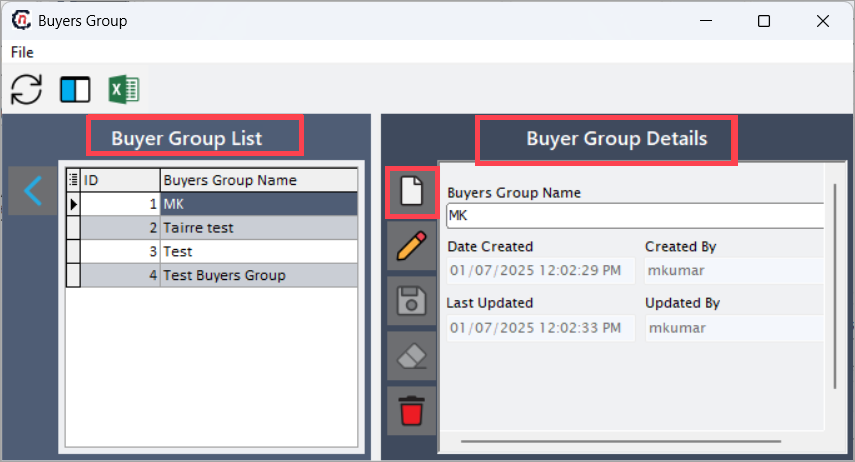This screenshot has height=462, width=855.
Task: Delete the record with the red trash icon
Action: (x=412, y=411)
